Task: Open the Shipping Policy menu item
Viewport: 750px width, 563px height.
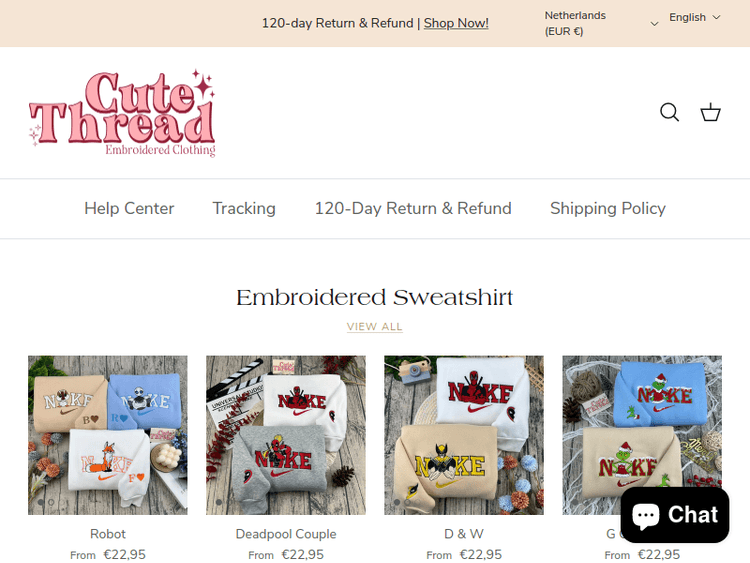Action: pos(607,209)
